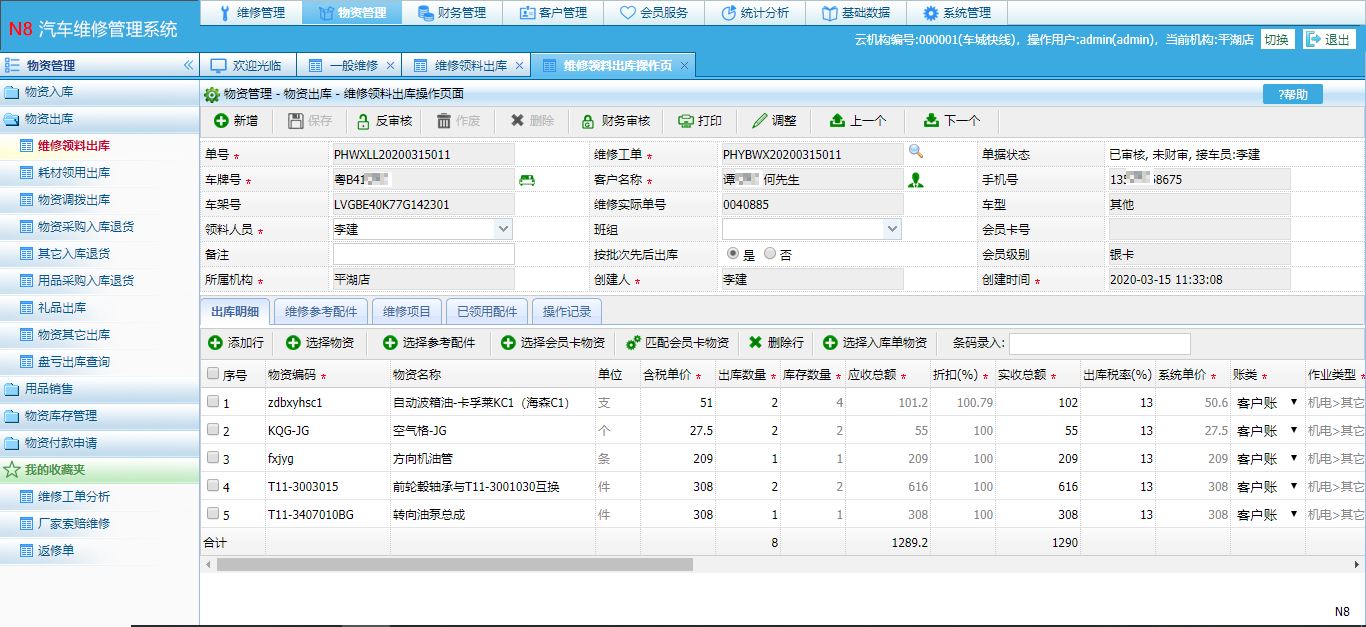Click the ?帮助 help button
Screen dimensions: 1366x627
[x=1293, y=94]
